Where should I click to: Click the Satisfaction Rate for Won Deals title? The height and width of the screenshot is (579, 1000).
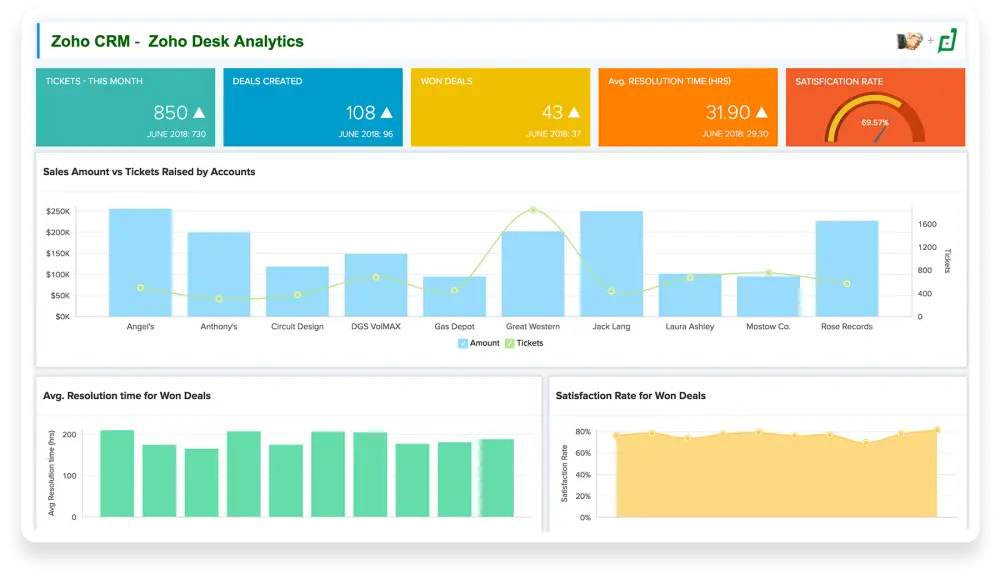point(631,395)
